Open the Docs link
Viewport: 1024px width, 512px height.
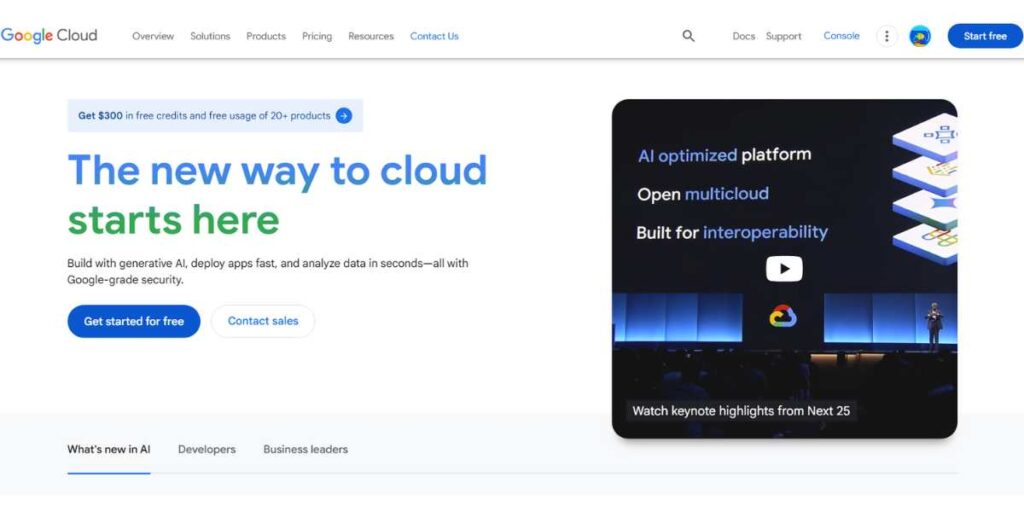coord(743,36)
